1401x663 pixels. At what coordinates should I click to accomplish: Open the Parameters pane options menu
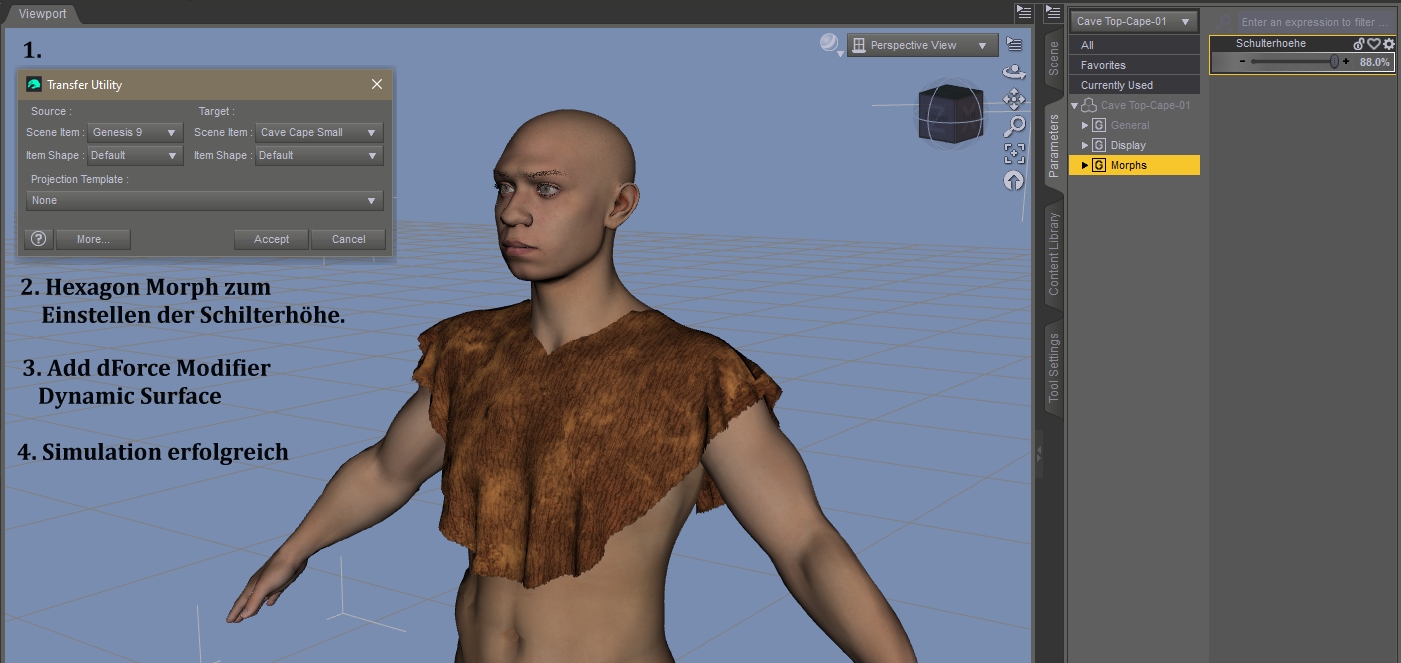pyautogui.click(x=1052, y=12)
